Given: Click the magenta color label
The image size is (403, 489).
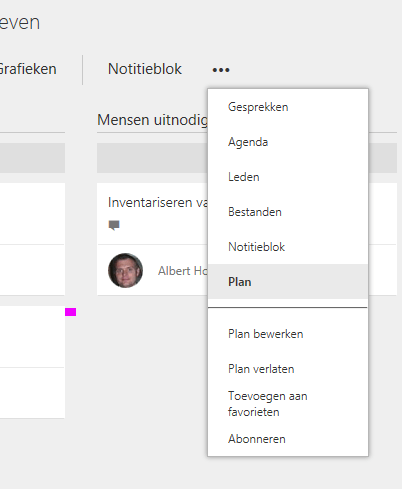Looking at the screenshot, I should coord(70,312).
